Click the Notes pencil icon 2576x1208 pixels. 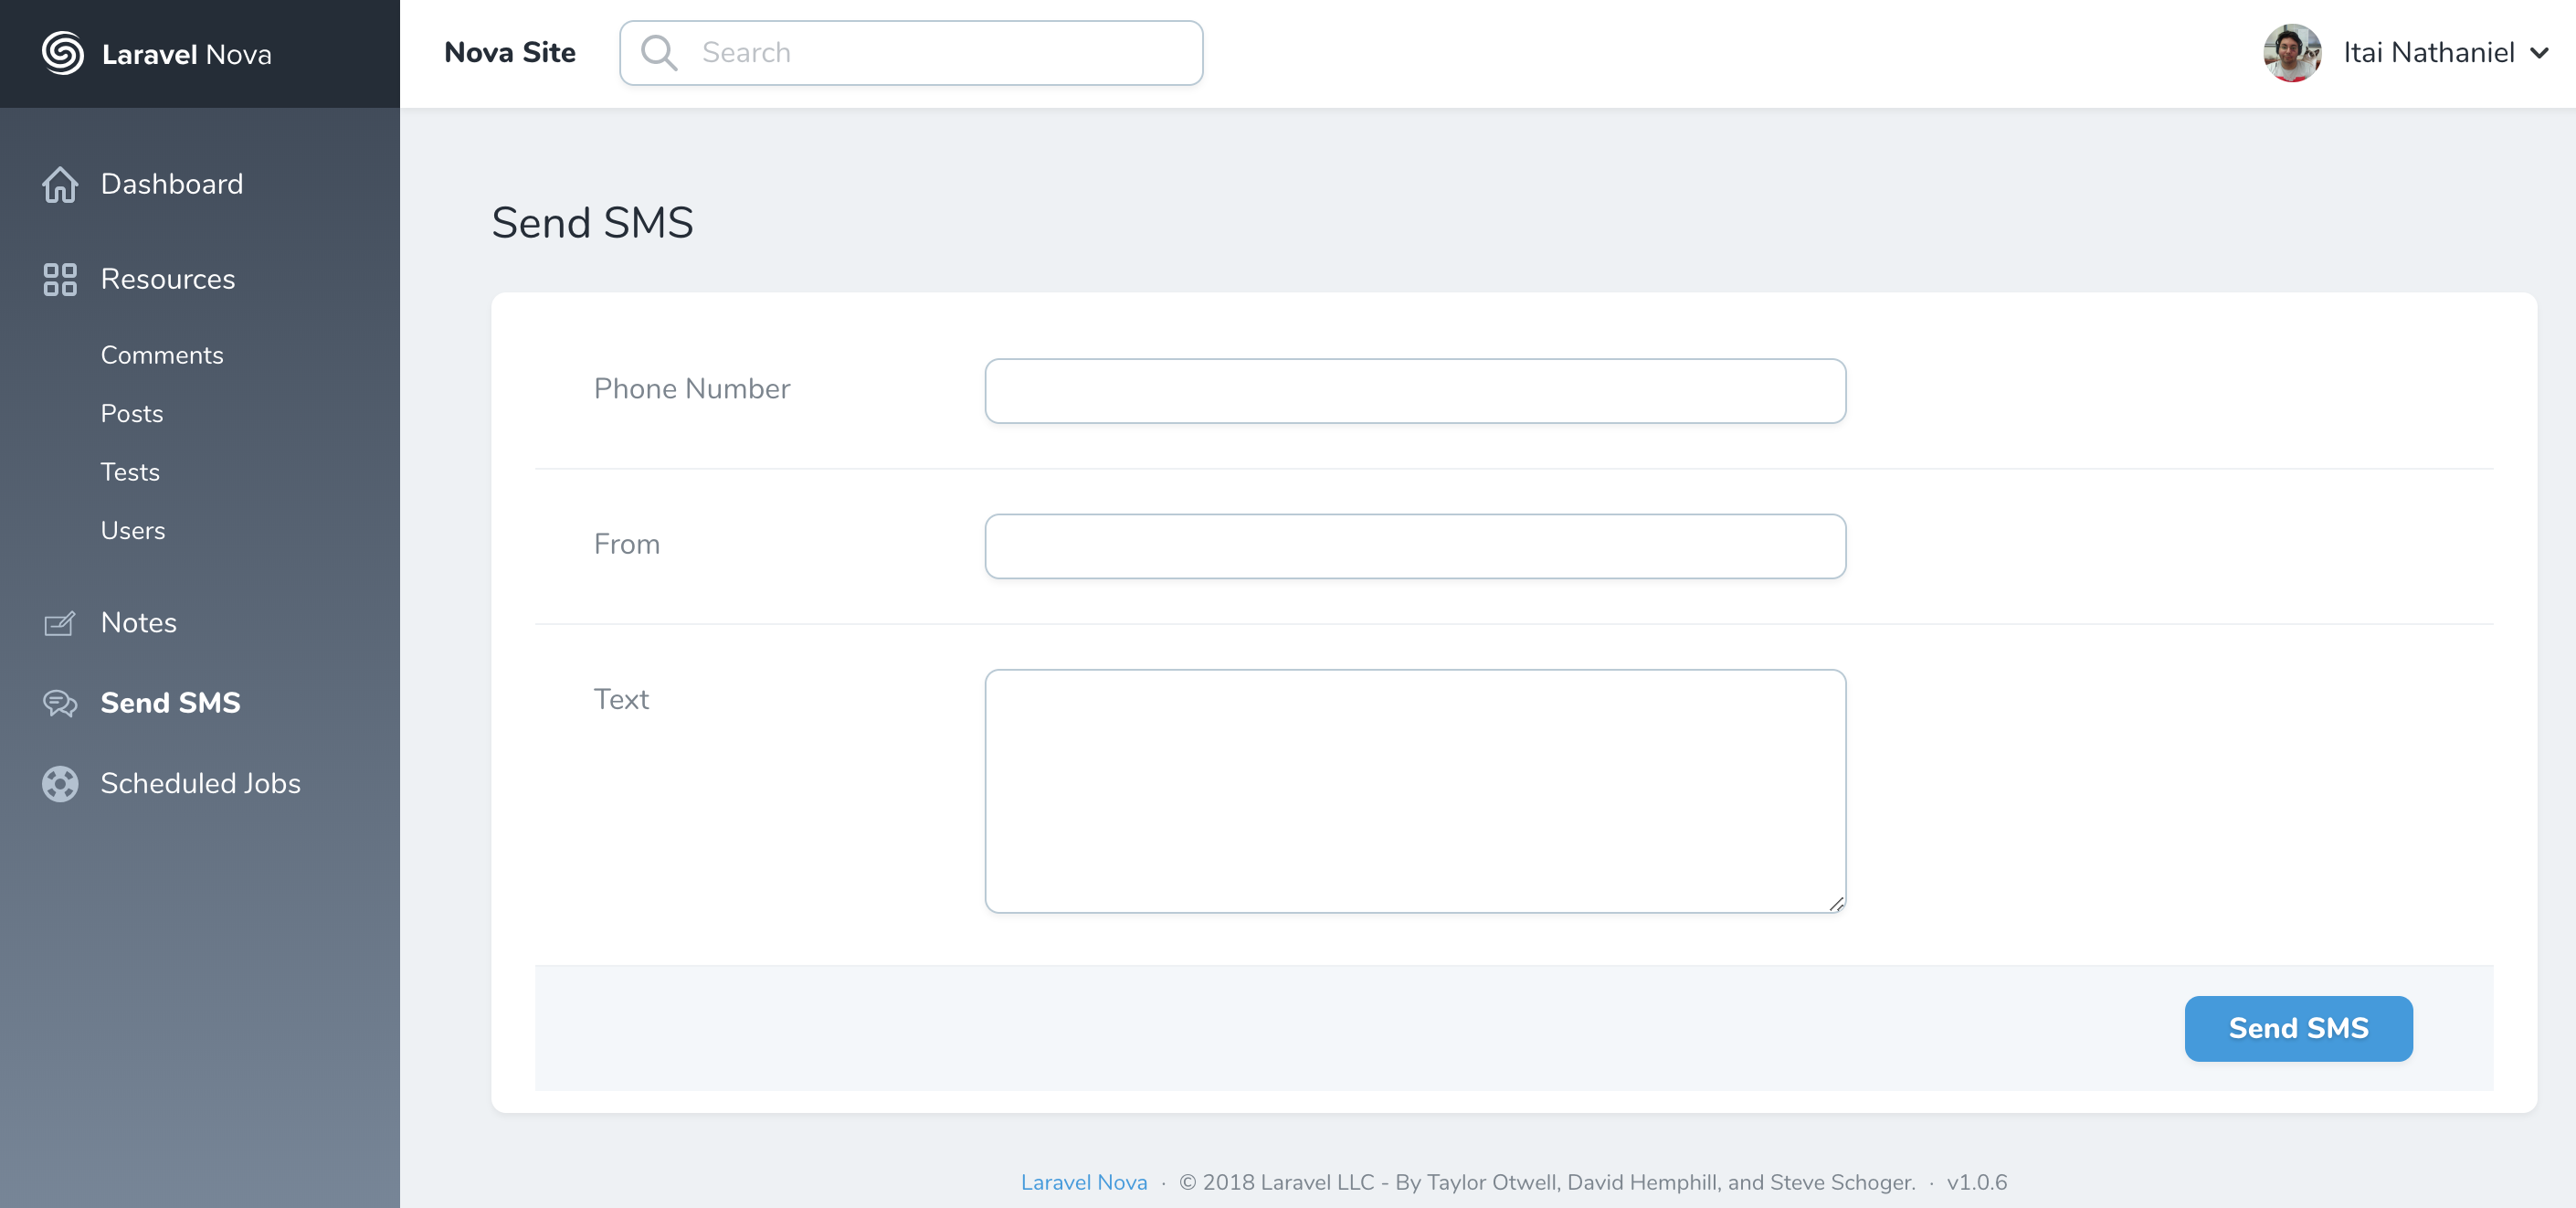click(60, 623)
